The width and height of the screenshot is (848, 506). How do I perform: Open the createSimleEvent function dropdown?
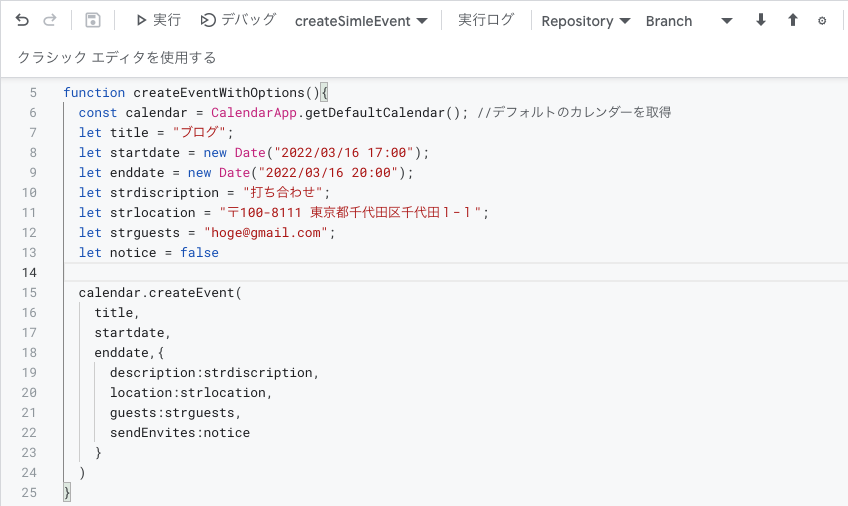pos(361,21)
